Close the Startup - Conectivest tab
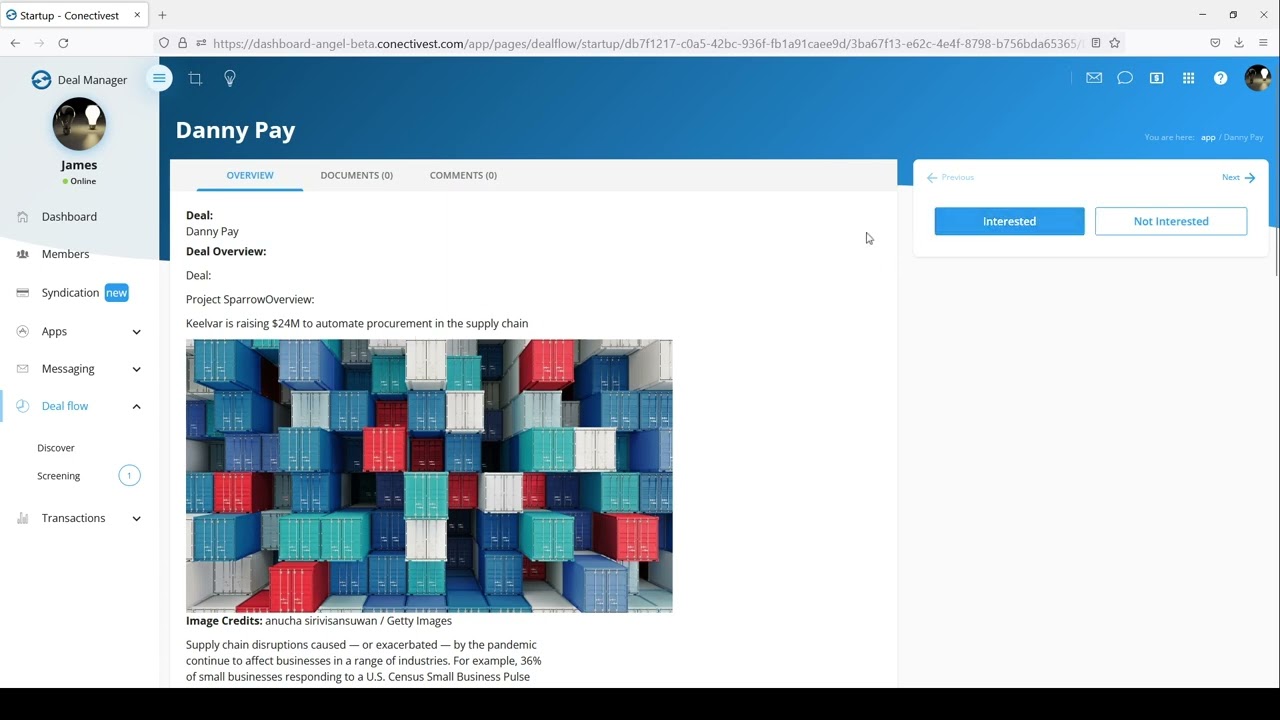This screenshot has width=1280, height=720. [x=137, y=15]
